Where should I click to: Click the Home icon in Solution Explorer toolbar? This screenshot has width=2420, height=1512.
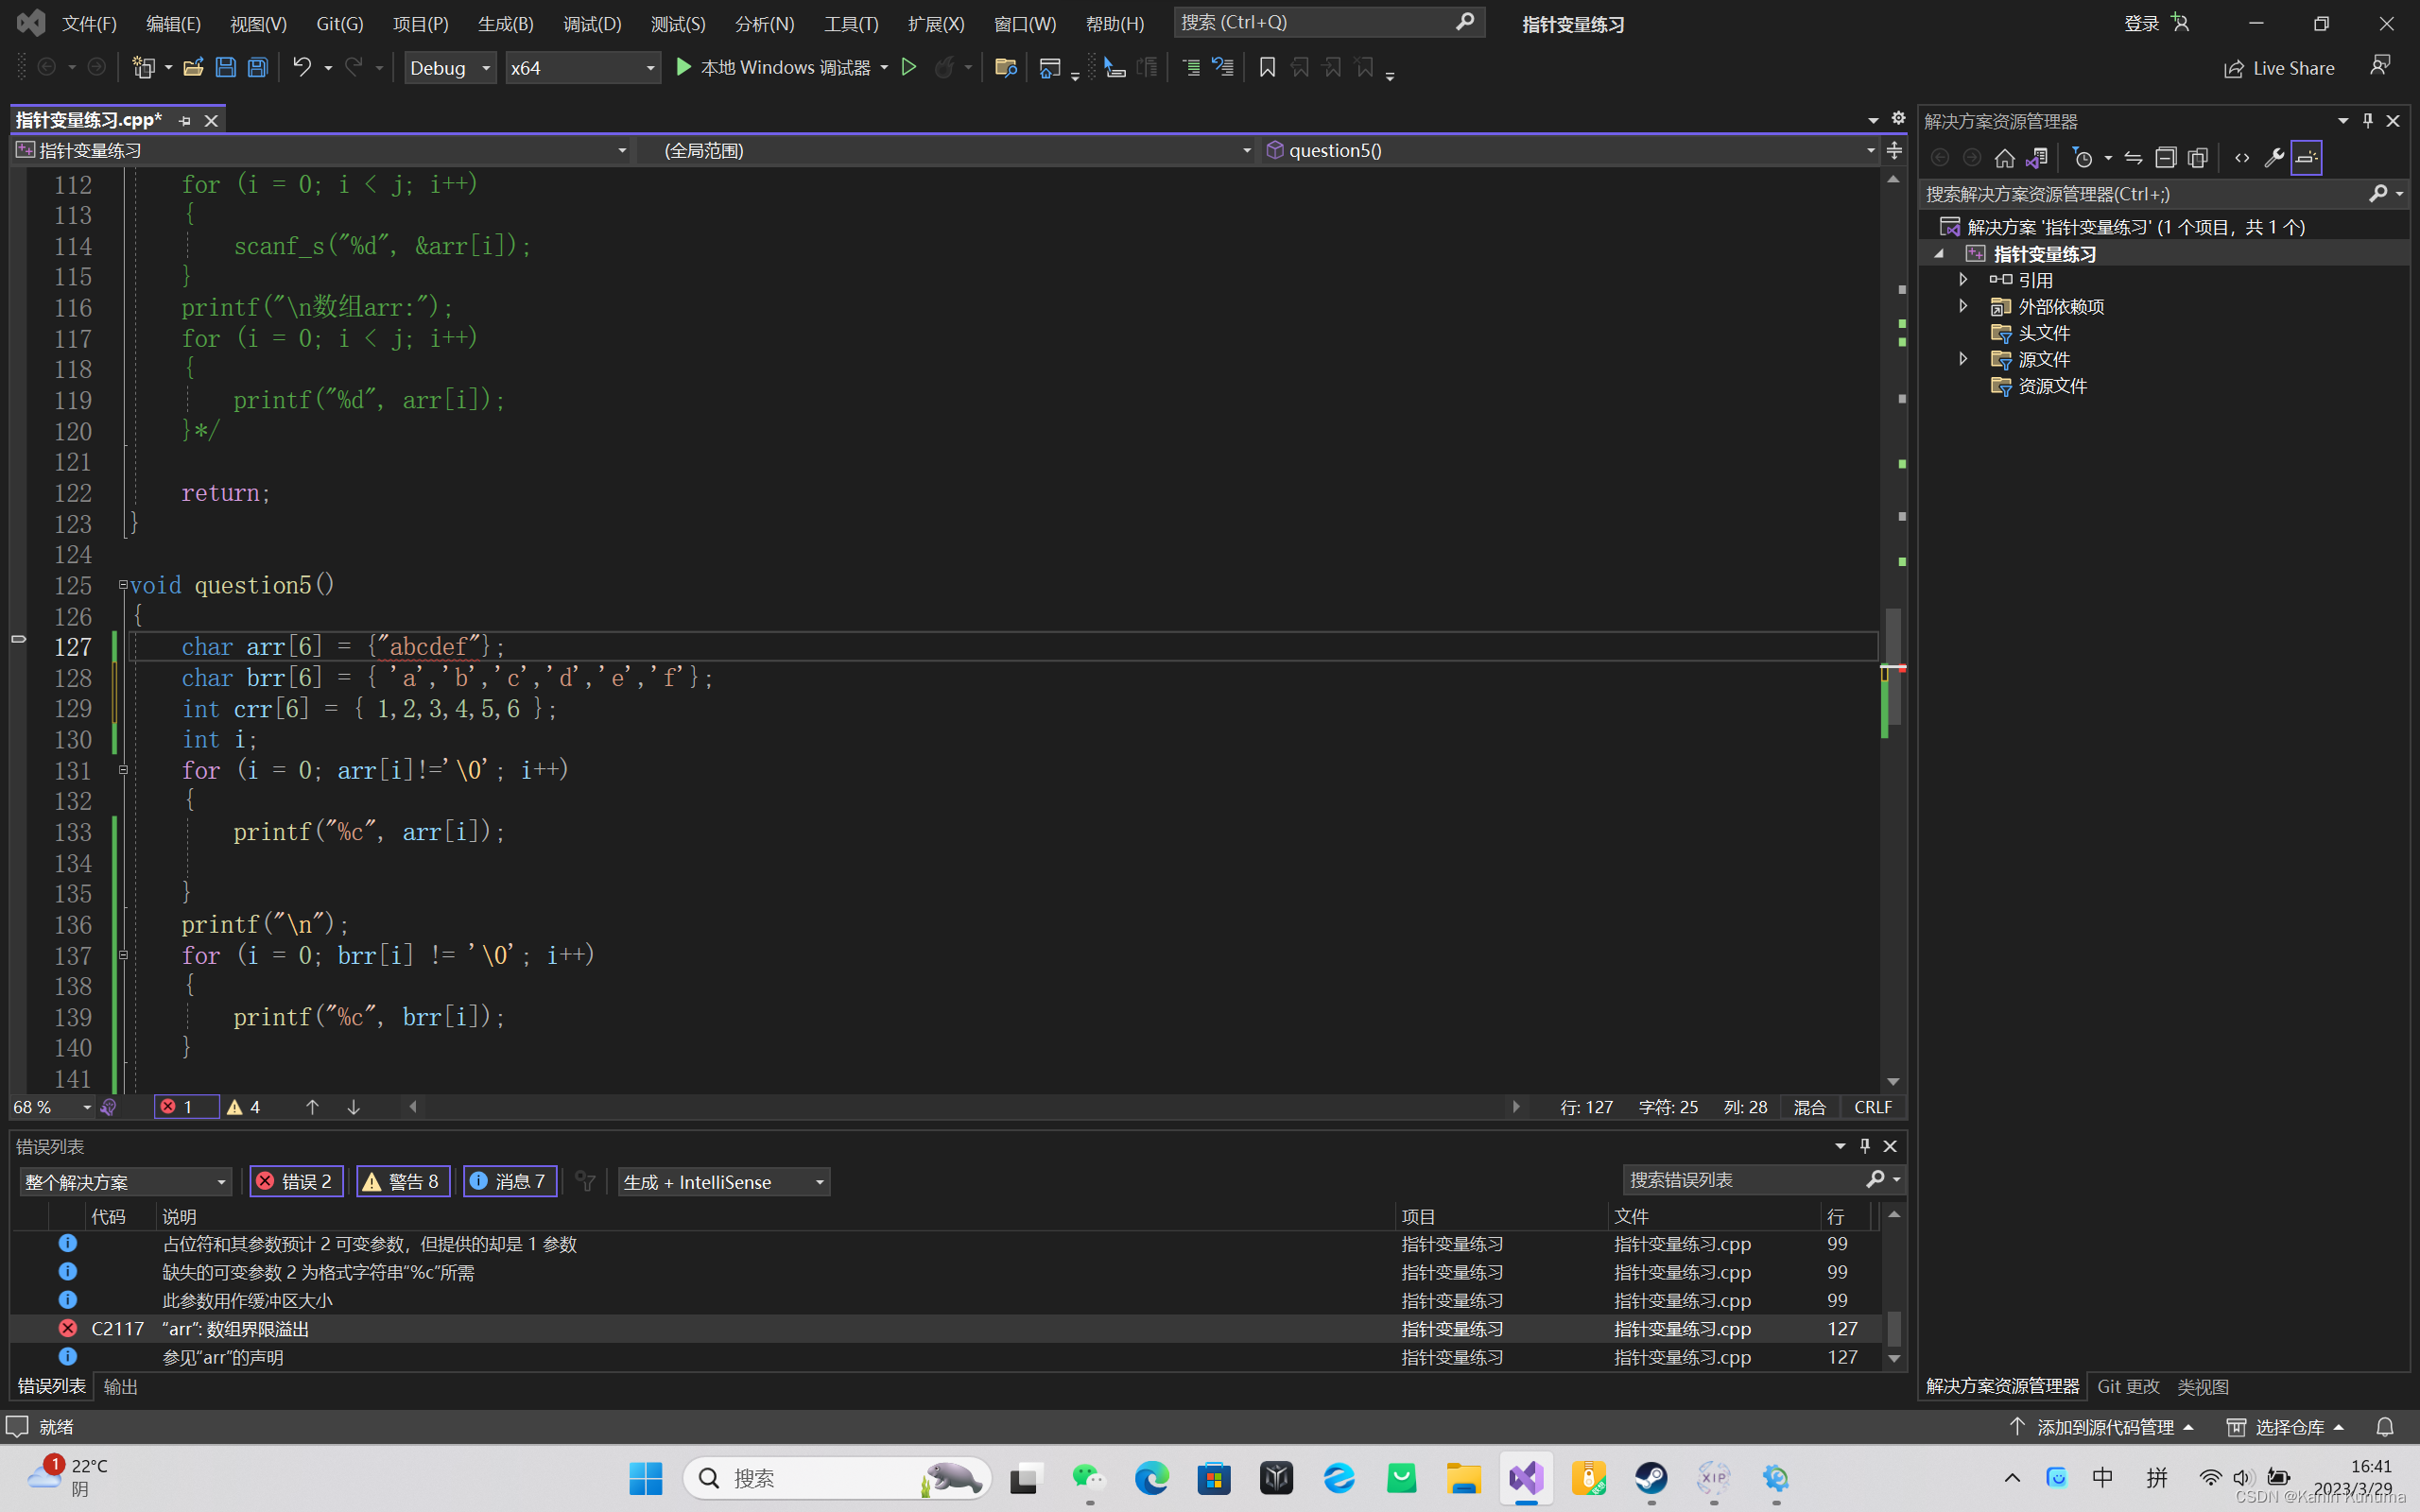[x=2004, y=157]
